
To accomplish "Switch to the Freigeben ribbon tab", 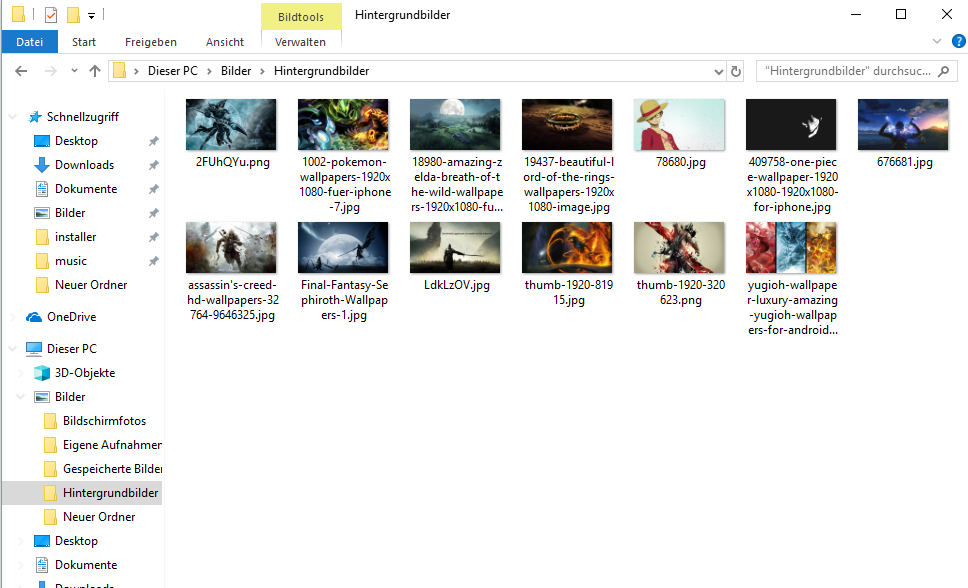I will coord(151,42).
